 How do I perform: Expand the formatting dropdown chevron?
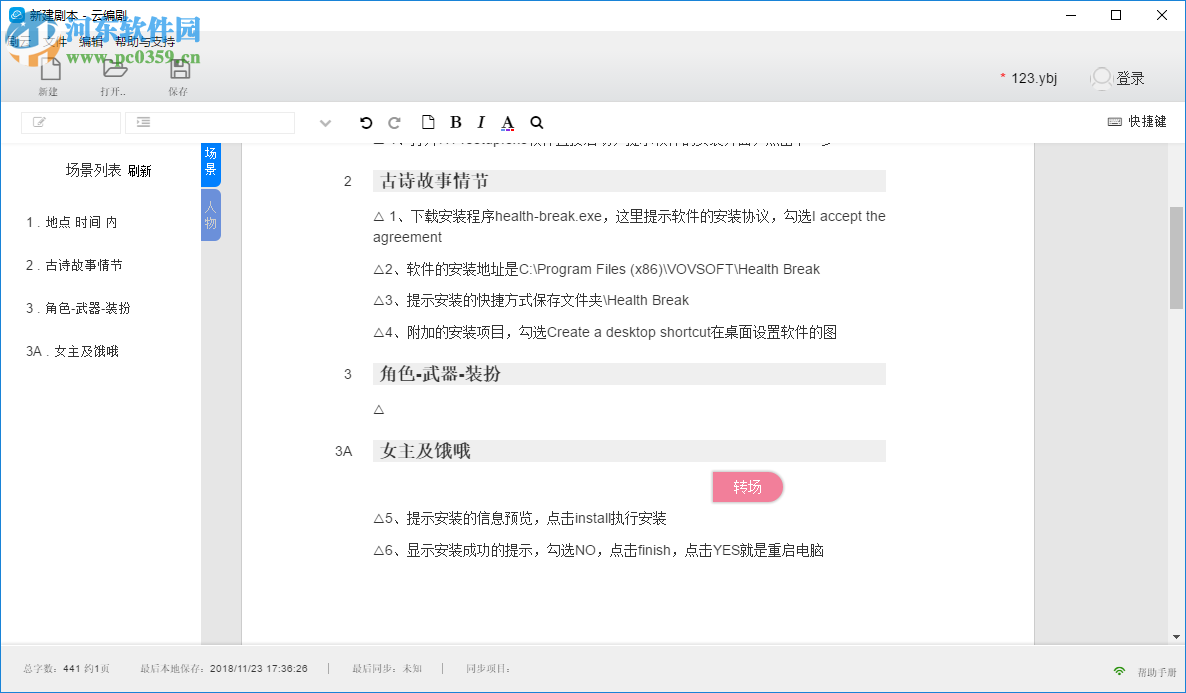(325, 121)
